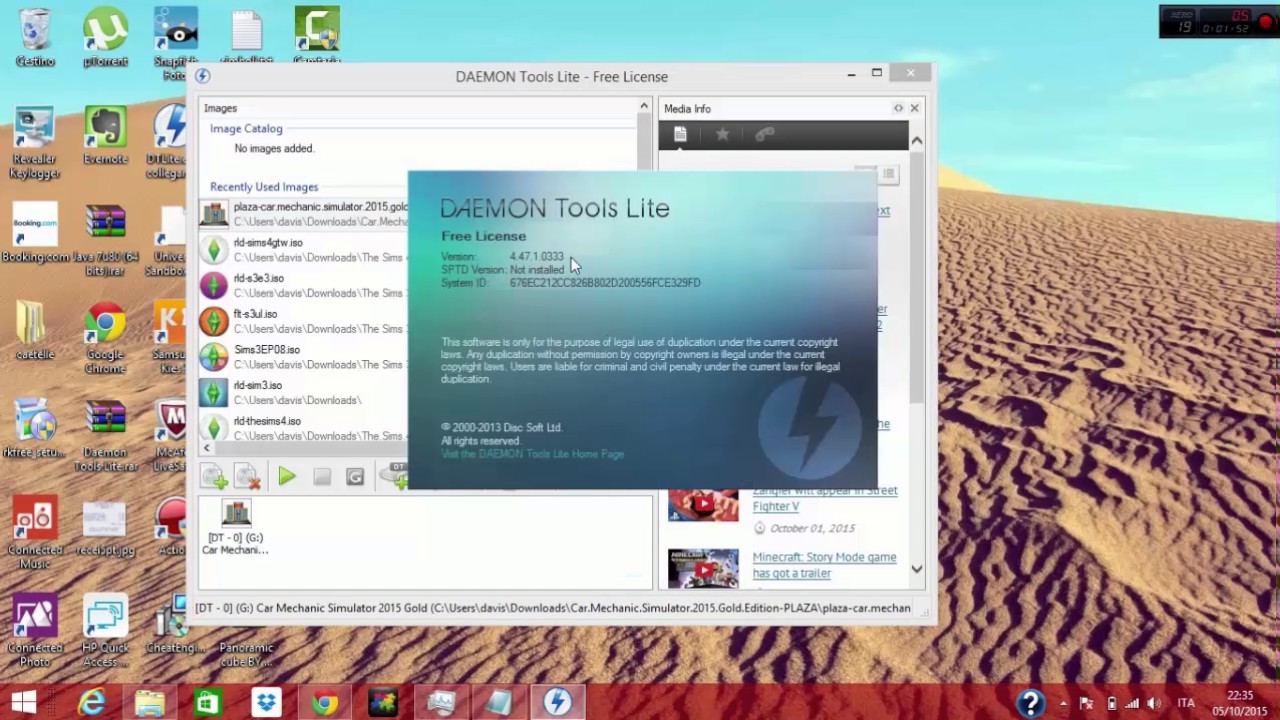The width and height of the screenshot is (1280, 720).
Task: Open the Windows Start button
Action: pyautogui.click(x=23, y=702)
